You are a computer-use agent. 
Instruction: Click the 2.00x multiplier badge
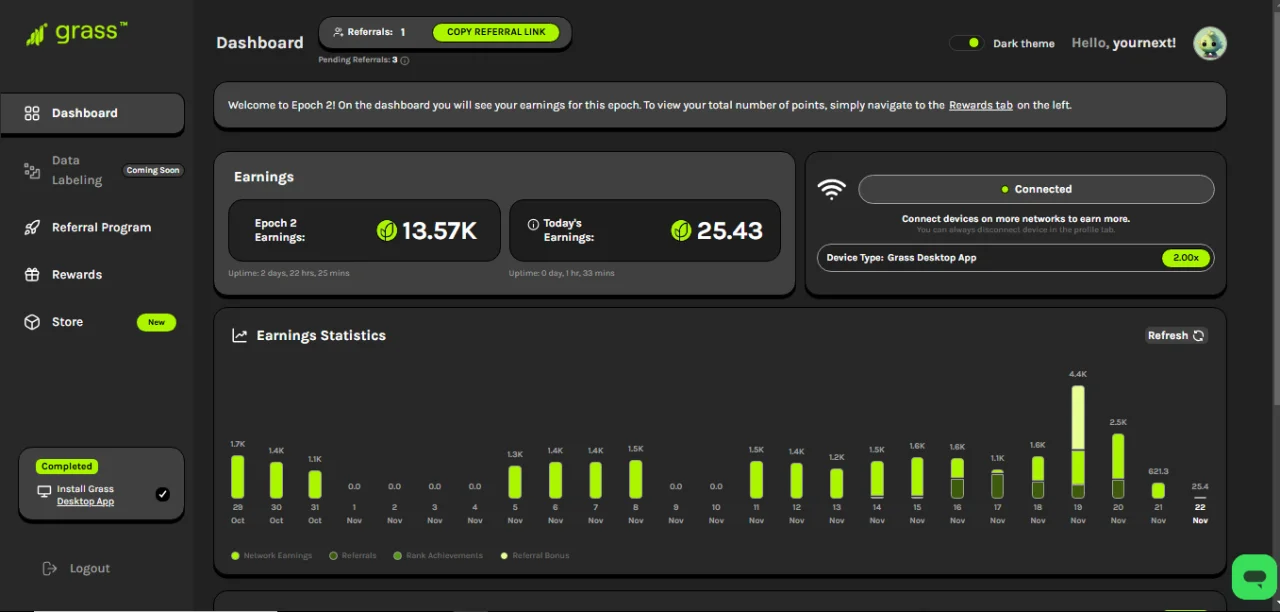tap(1186, 257)
